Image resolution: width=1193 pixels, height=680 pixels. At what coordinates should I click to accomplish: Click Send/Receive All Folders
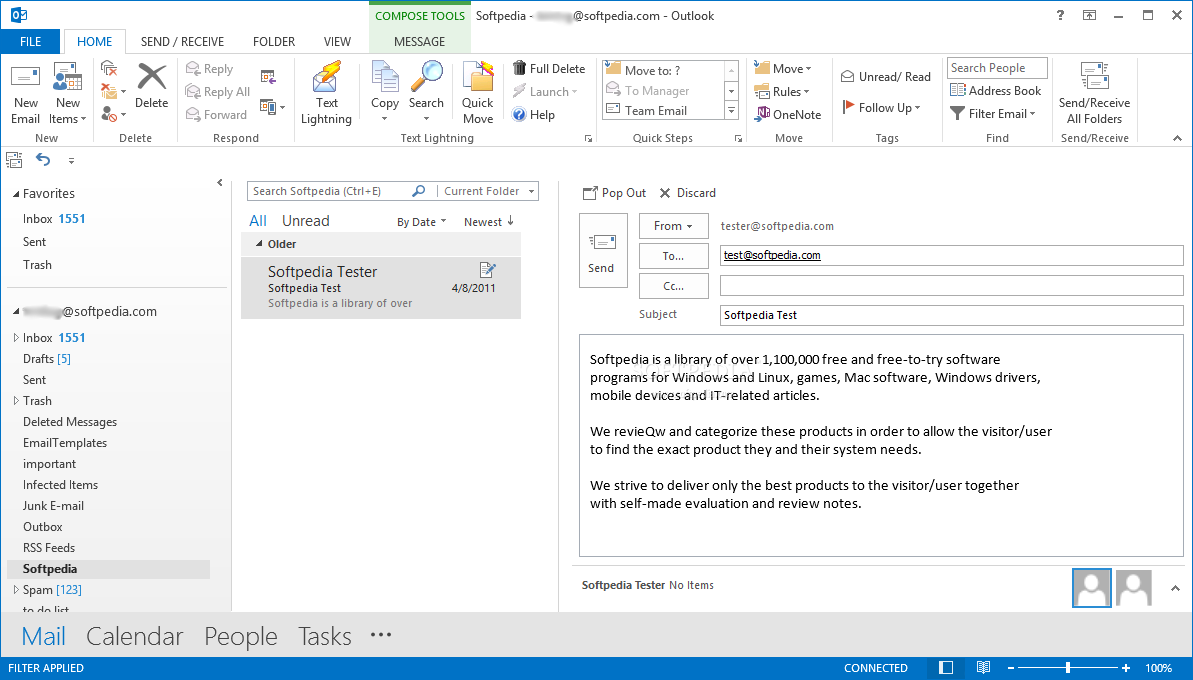coord(1094,94)
